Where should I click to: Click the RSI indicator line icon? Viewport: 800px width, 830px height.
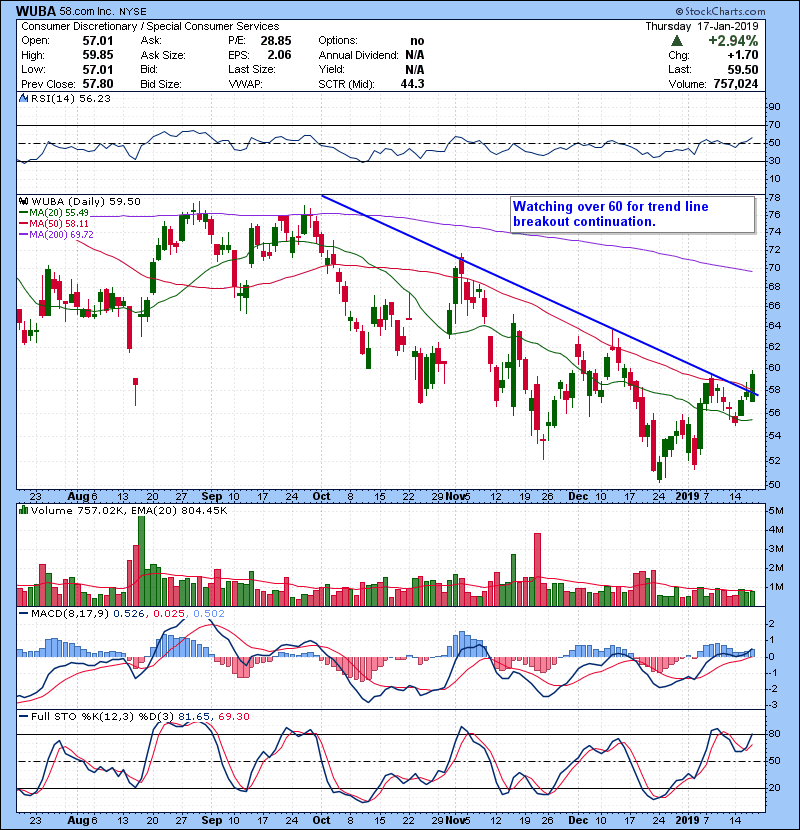point(23,98)
